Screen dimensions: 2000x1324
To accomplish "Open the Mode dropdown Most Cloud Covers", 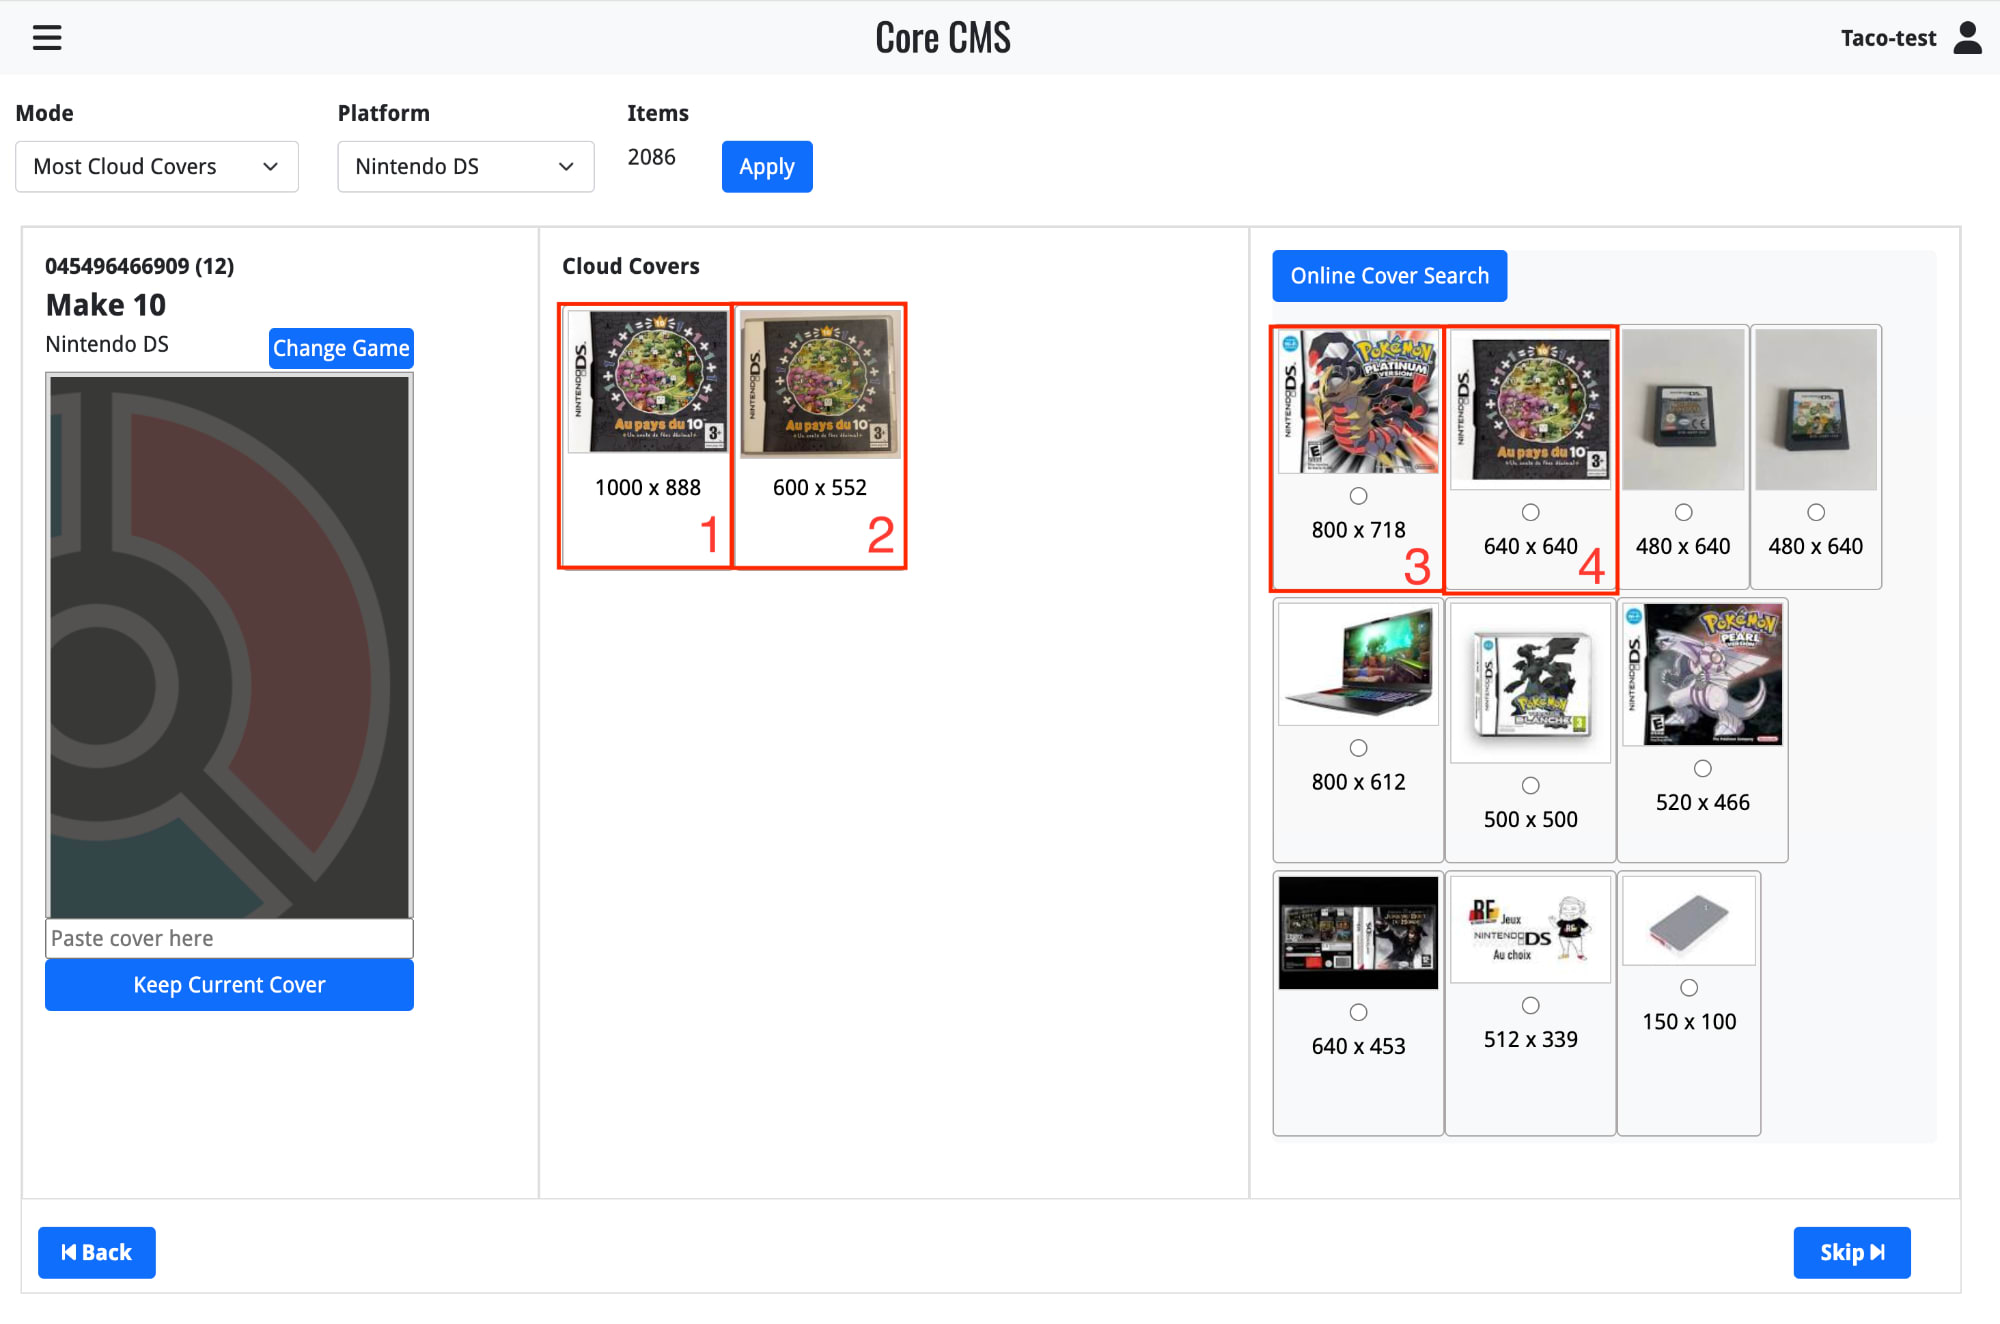I will point(157,166).
